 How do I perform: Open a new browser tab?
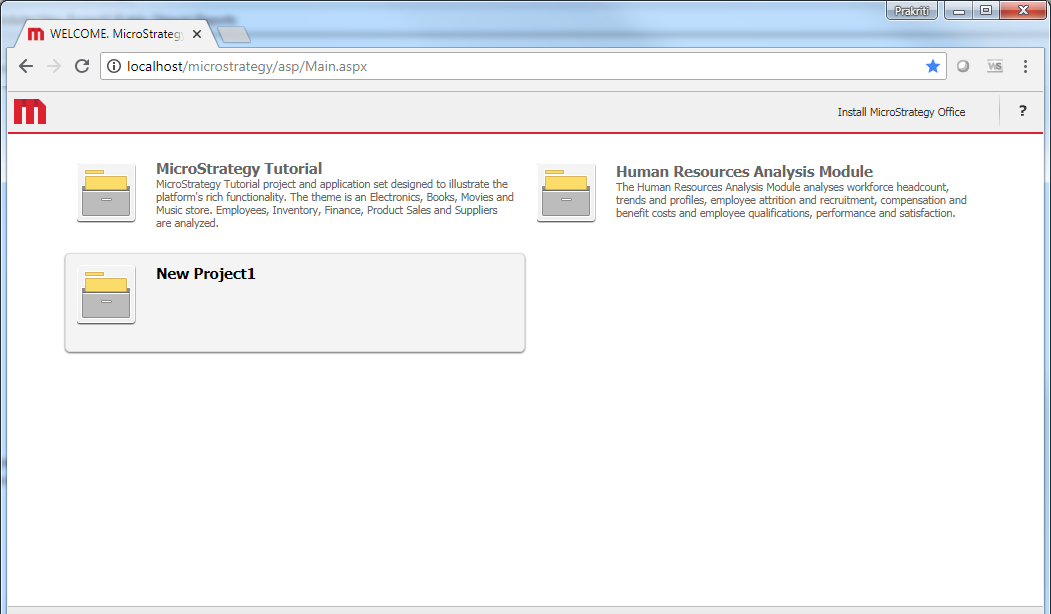pyautogui.click(x=234, y=33)
